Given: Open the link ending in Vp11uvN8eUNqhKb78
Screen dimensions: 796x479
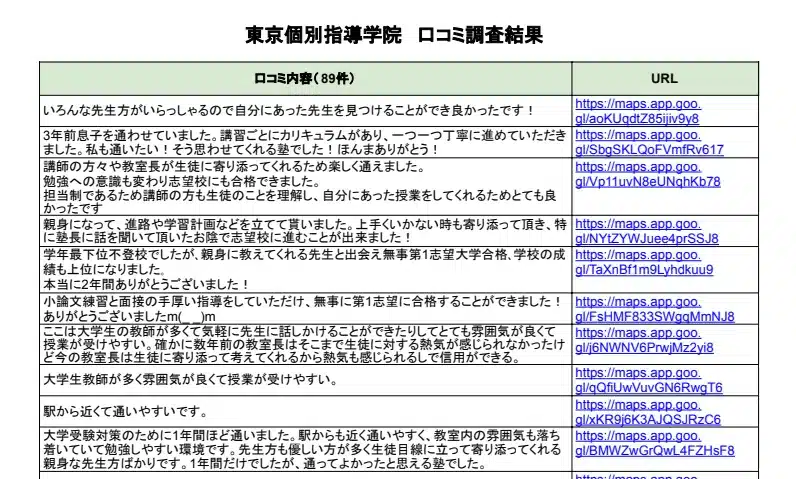Looking at the screenshot, I should 648,175.
